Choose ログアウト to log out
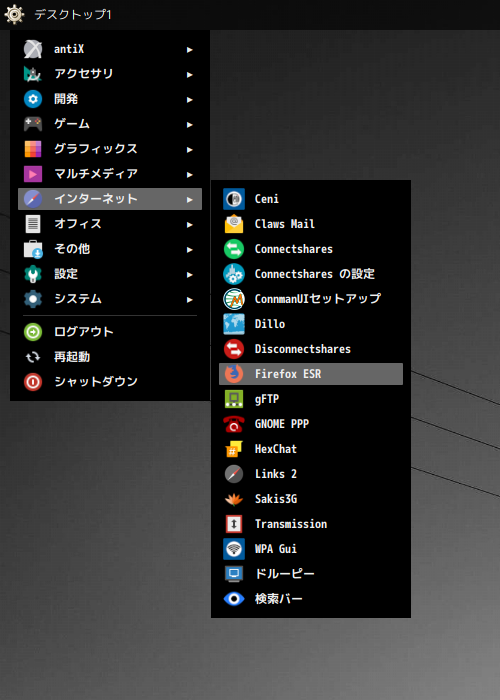 point(110,332)
